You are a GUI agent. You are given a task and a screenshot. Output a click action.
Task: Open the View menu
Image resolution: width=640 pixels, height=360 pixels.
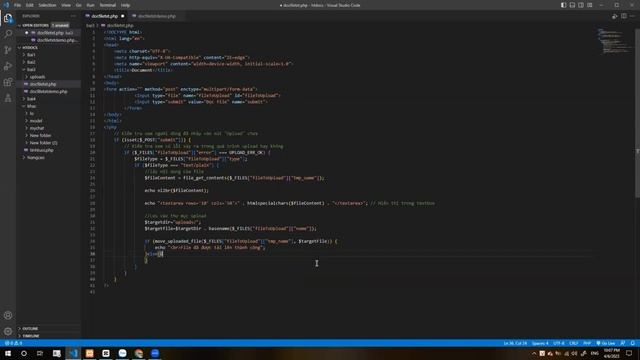point(66,5)
